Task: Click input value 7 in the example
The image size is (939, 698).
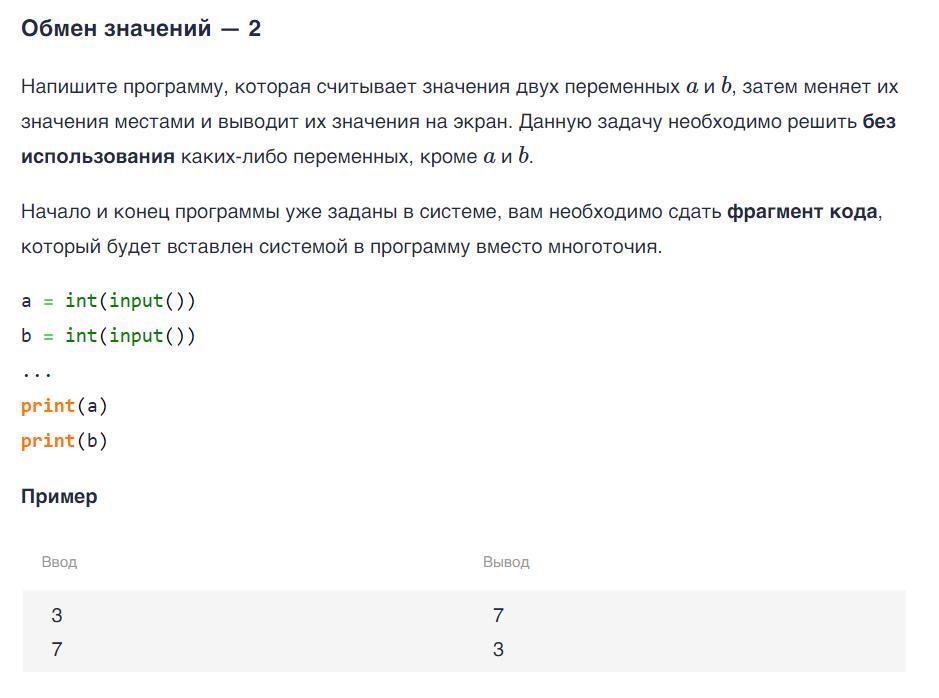Action: (57, 650)
